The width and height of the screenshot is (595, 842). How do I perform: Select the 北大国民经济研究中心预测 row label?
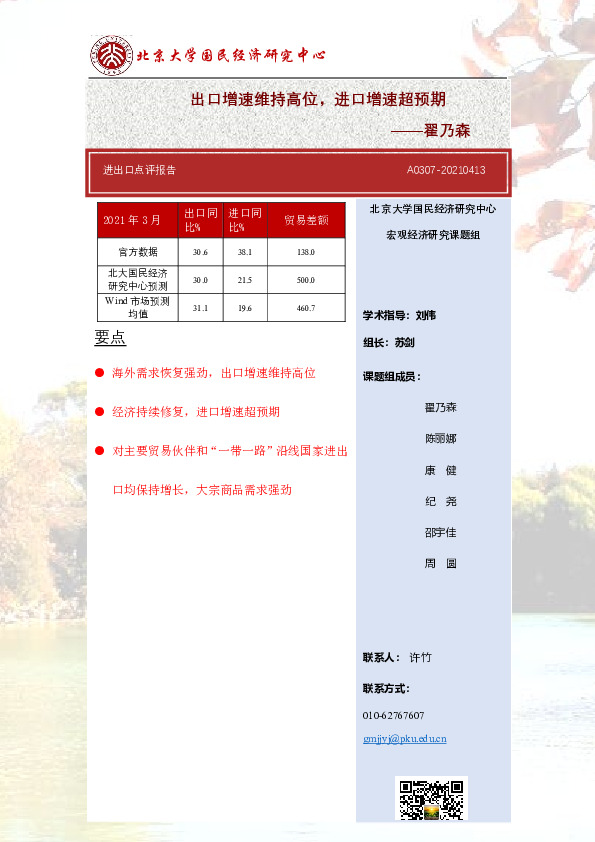[x=138, y=280]
